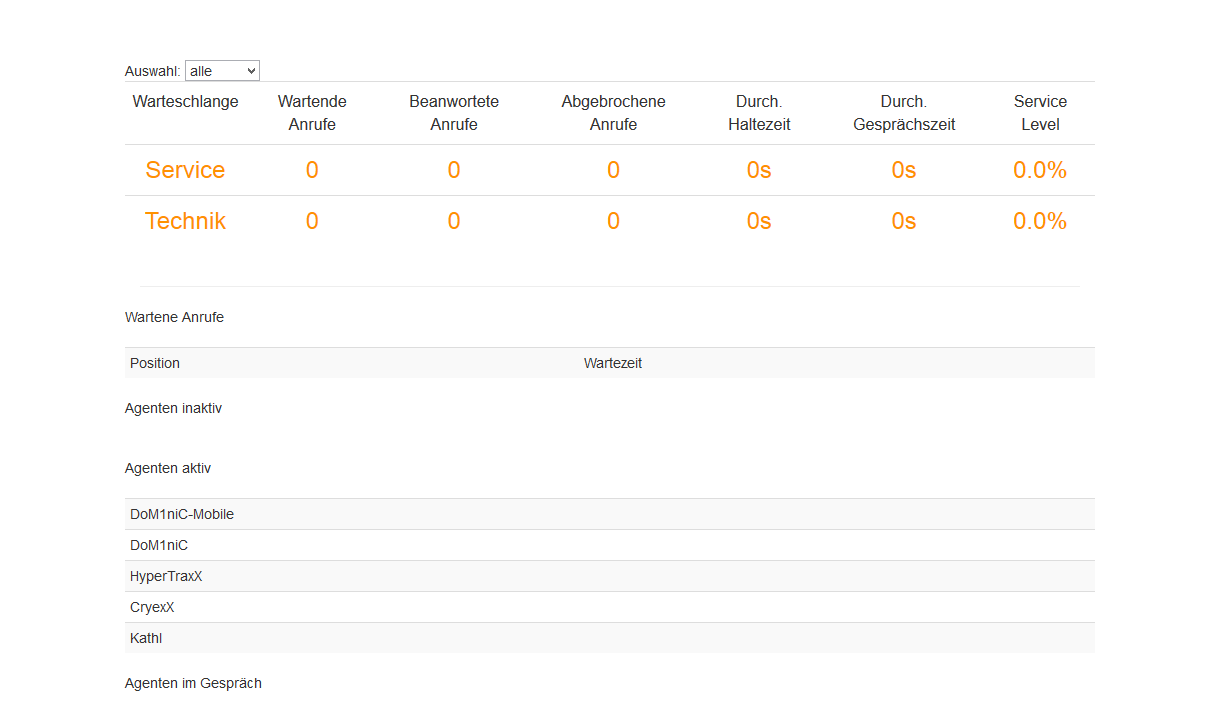Click the Warteschlange column header
Viewport: 1220px width, 720px height.
pos(185,102)
